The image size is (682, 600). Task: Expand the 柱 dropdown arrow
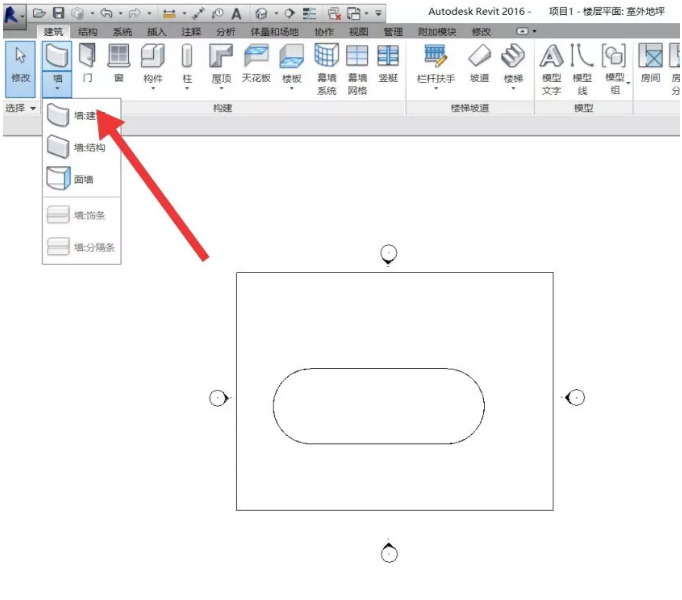point(187,89)
